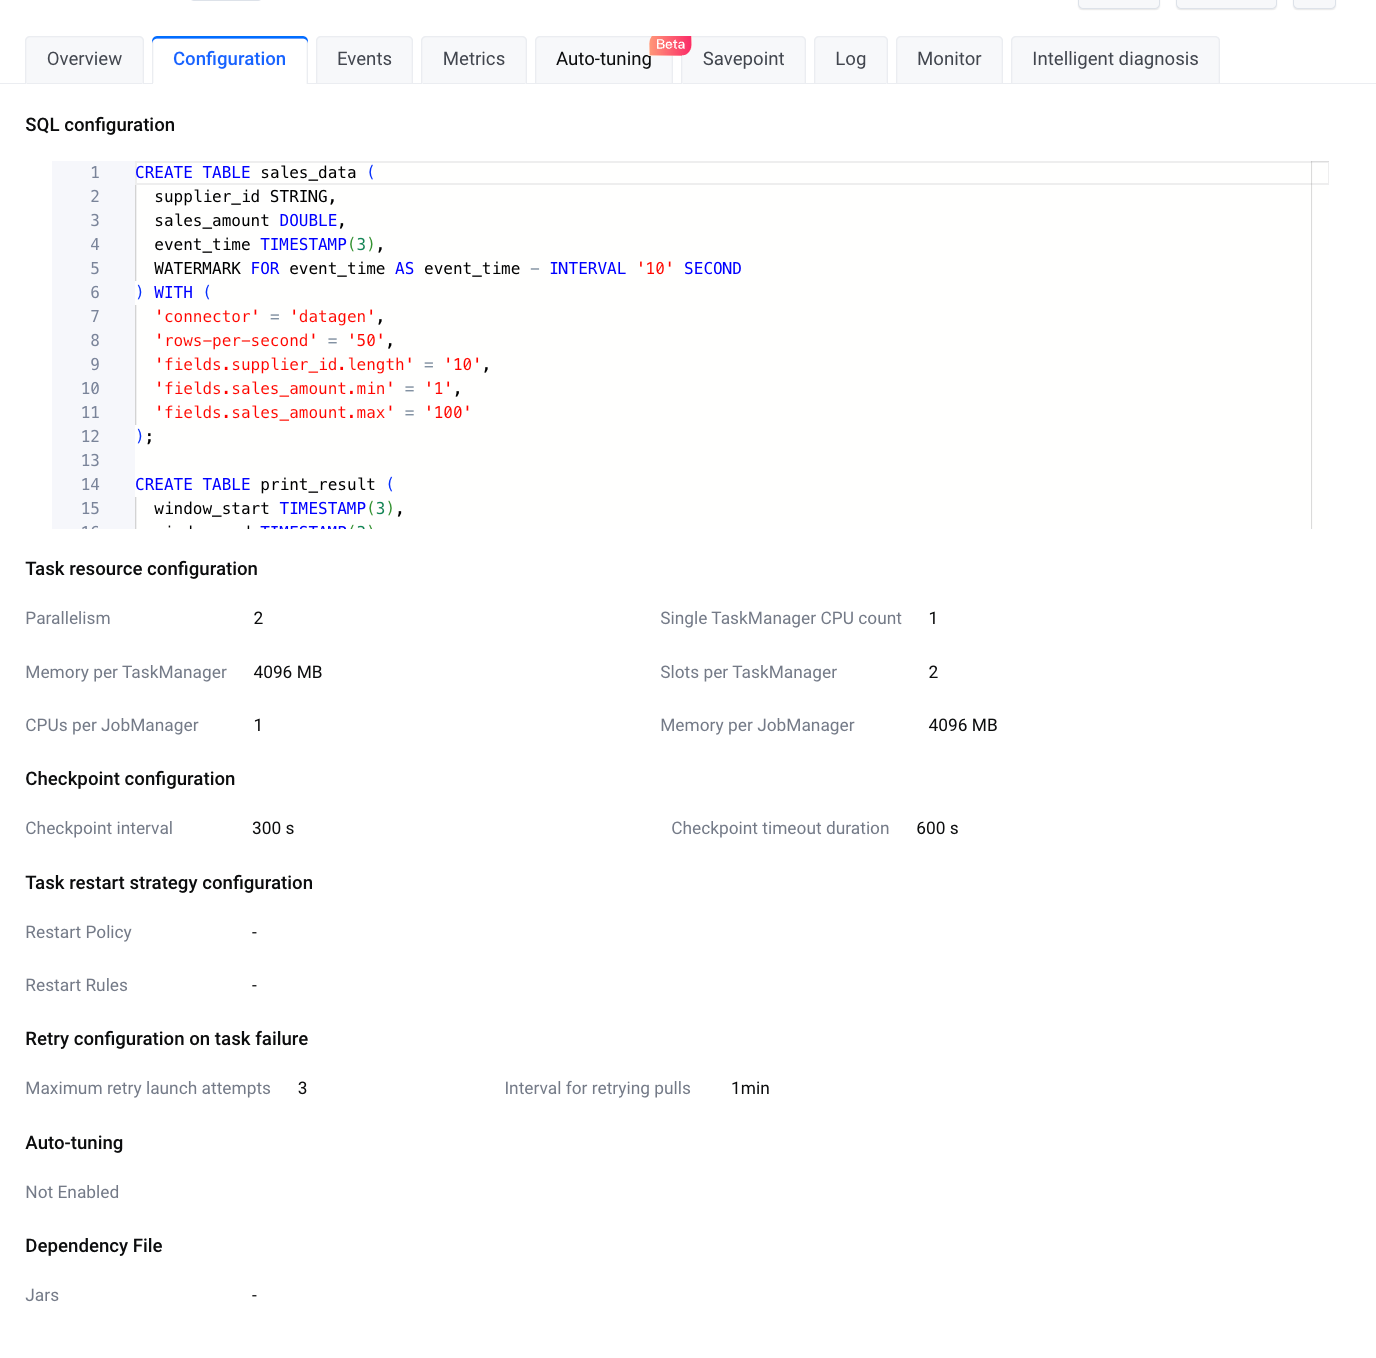This screenshot has width=1376, height=1358.
Task: Open the Log tab
Action: pos(850,59)
